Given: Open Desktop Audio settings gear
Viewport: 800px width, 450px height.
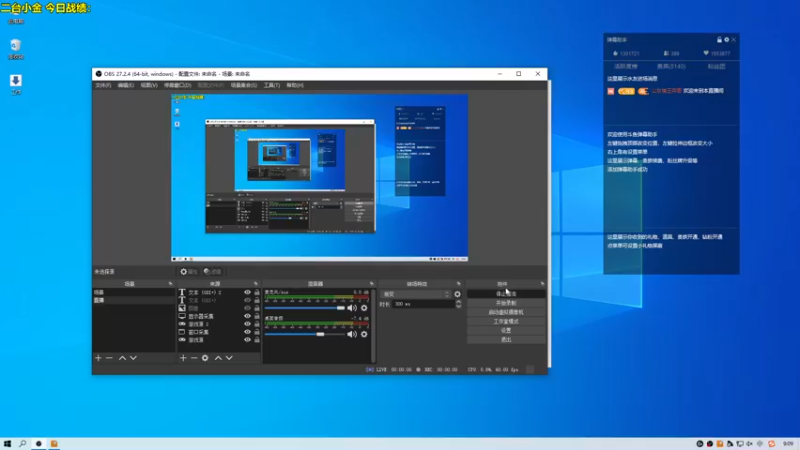Looking at the screenshot, I should (364, 334).
